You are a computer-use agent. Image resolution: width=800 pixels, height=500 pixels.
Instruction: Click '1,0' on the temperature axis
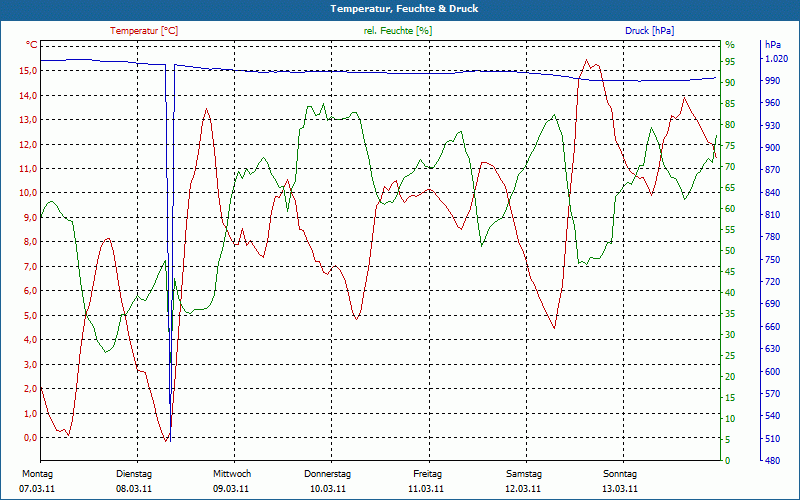click(x=30, y=413)
